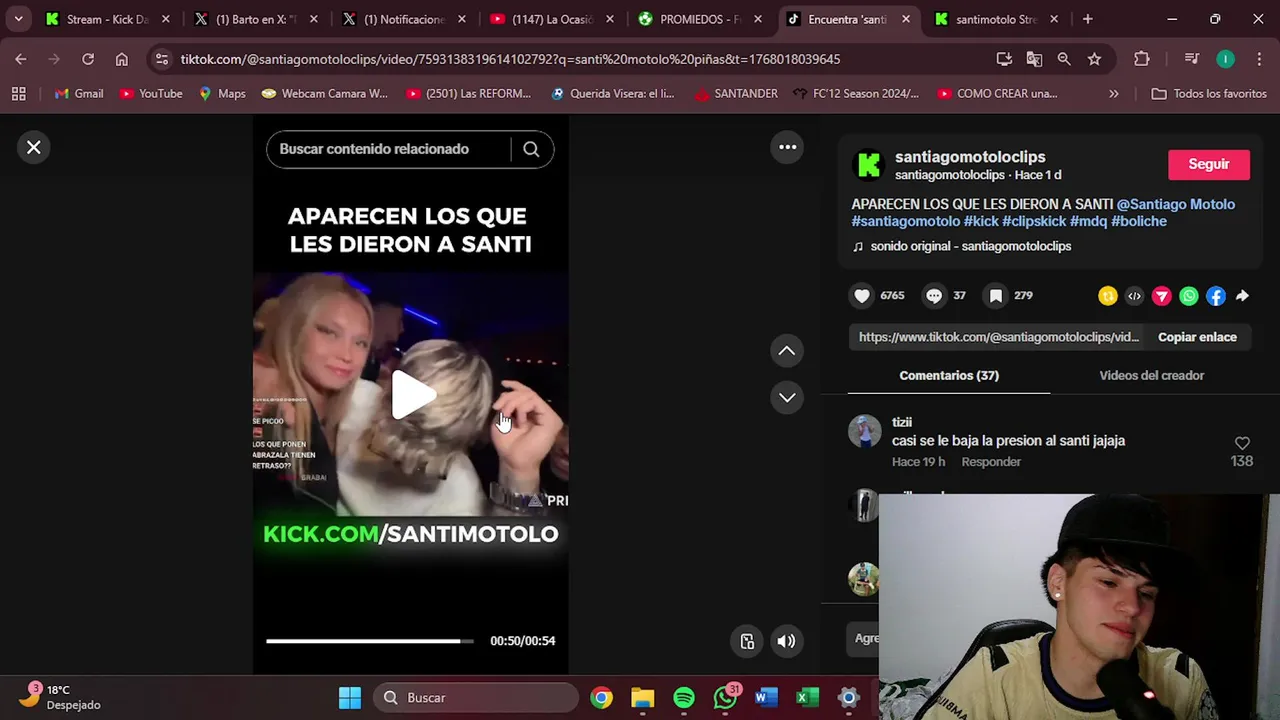Open the santiagomotoloclips profile avatar
The image size is (1280, 720).
tap(869, 165)
